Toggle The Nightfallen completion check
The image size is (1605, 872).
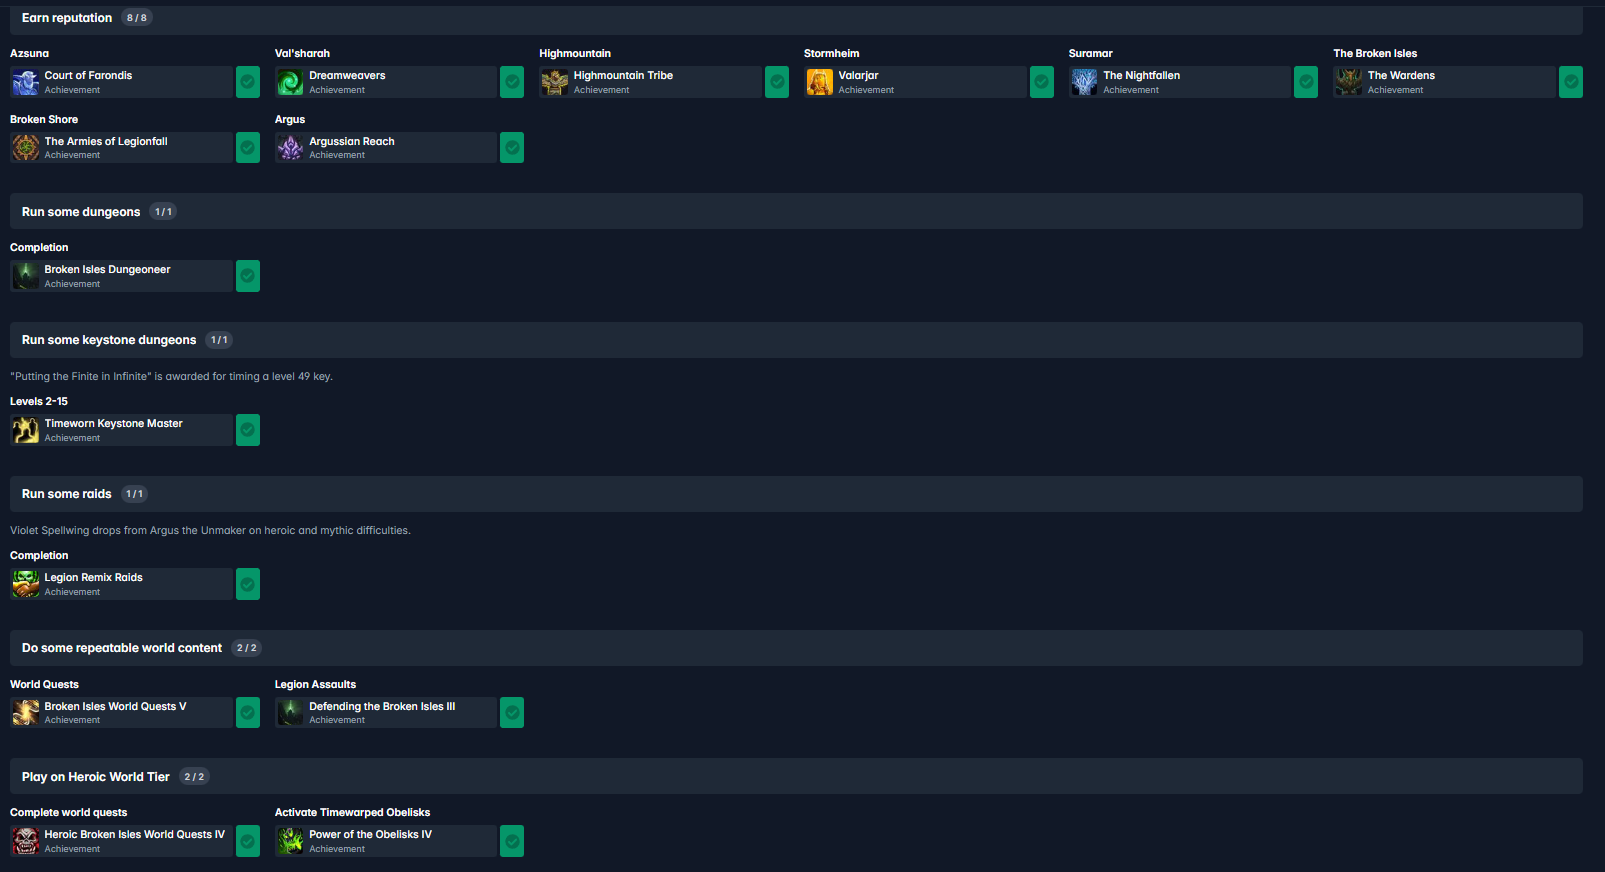[1306, 82]
